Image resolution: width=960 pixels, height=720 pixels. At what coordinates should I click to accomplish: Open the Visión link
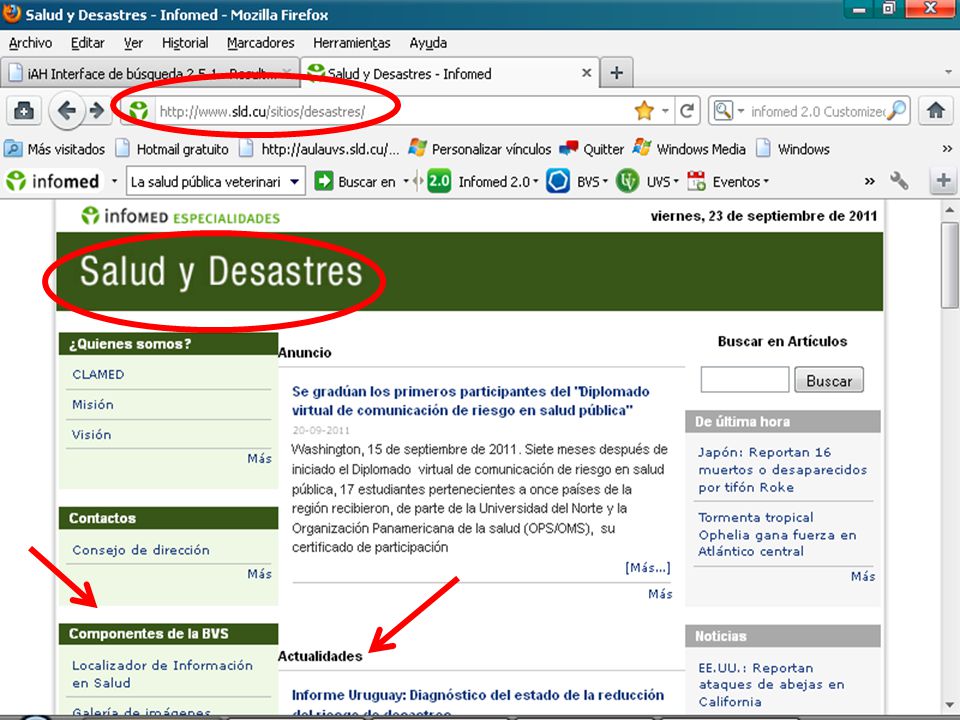(x=91, y=434)
